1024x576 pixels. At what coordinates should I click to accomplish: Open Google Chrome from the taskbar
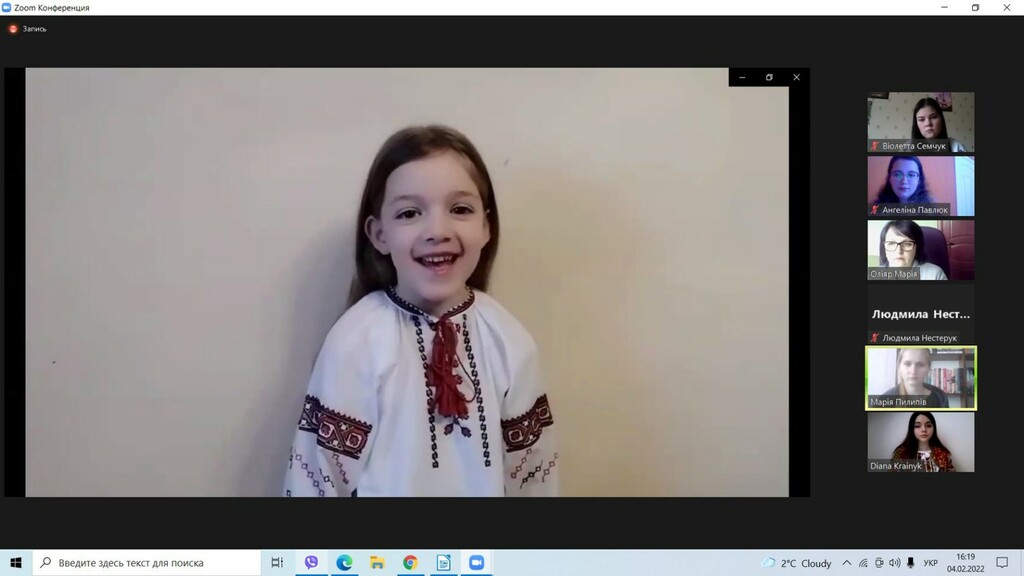coord(410,563)
